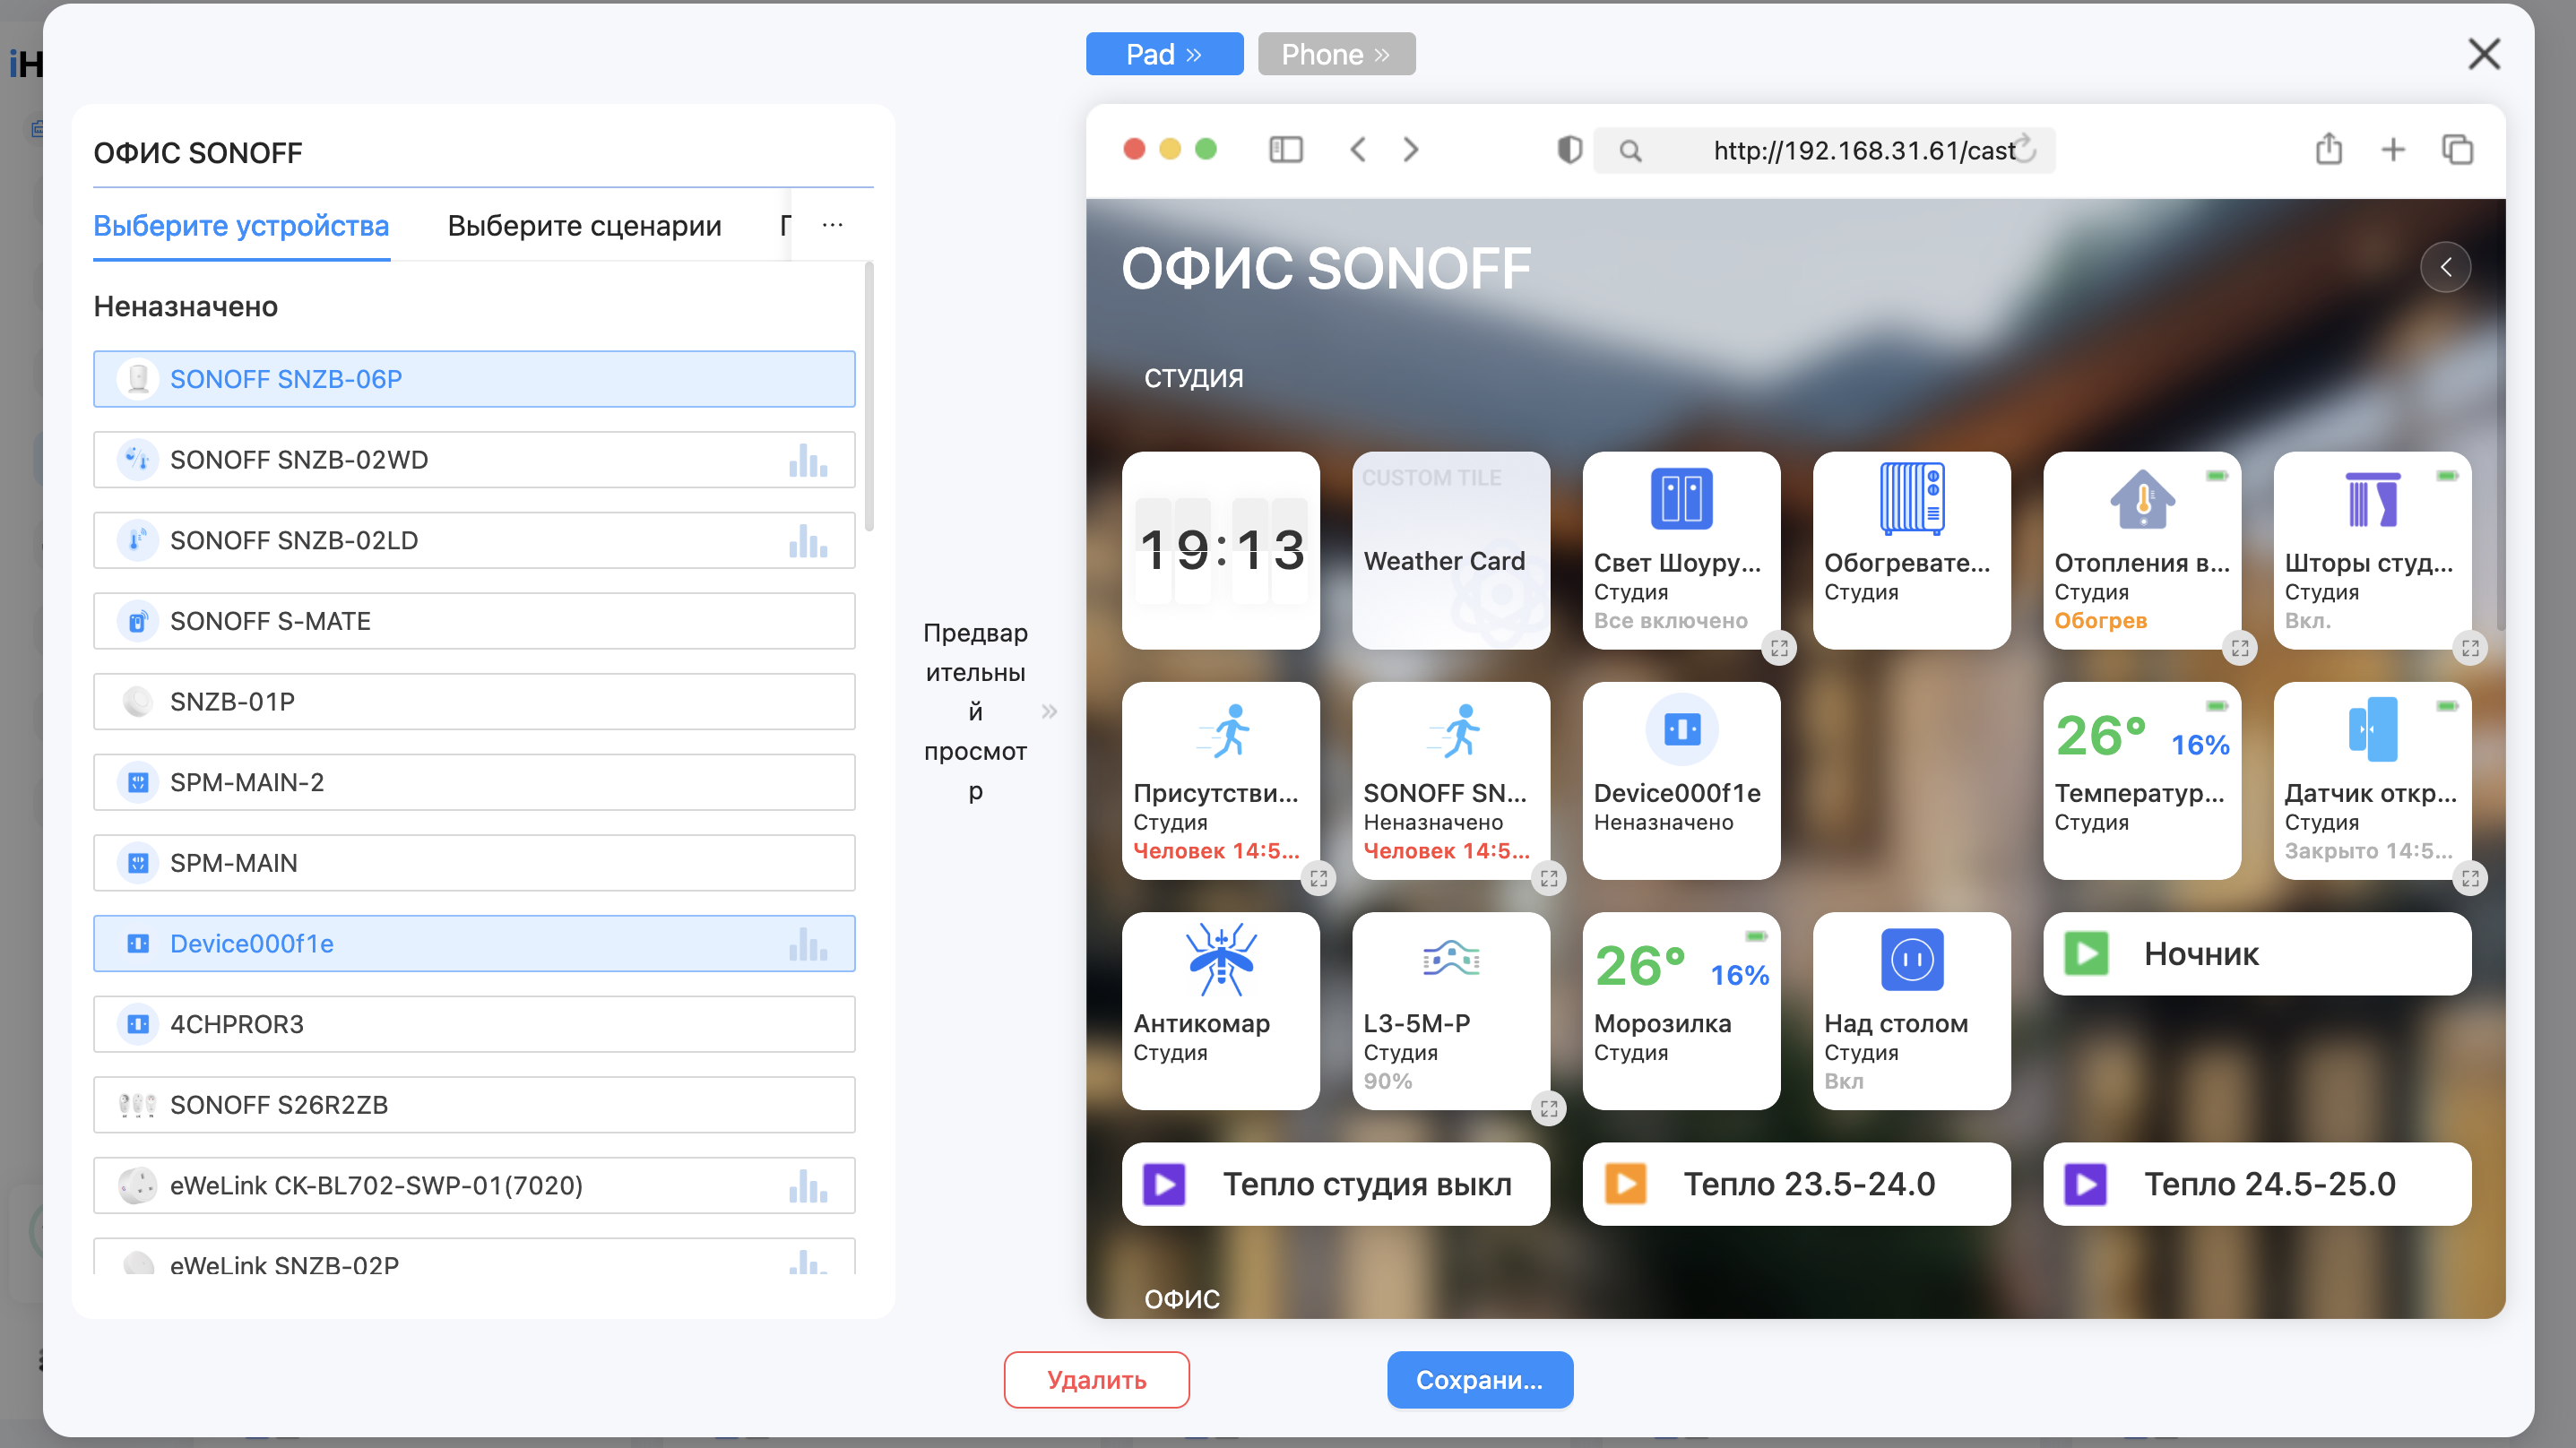
Task: Open chart icon for SONOFF SNZB-02WD
Action: pos(808,460)
